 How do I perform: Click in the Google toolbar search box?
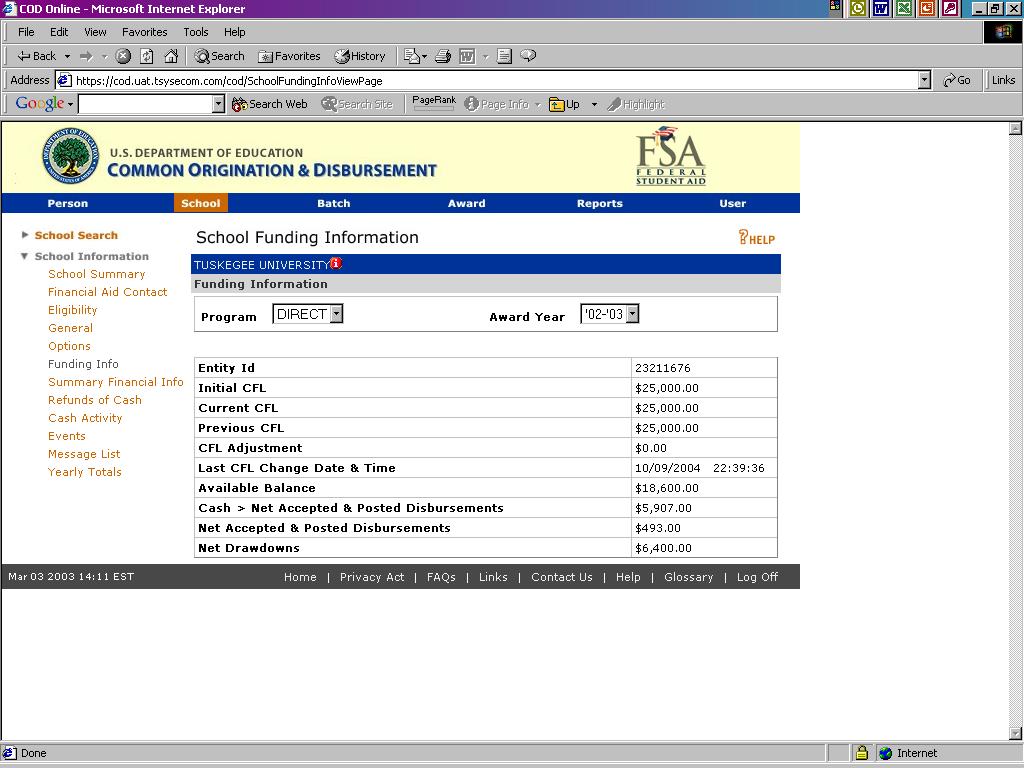145,104
